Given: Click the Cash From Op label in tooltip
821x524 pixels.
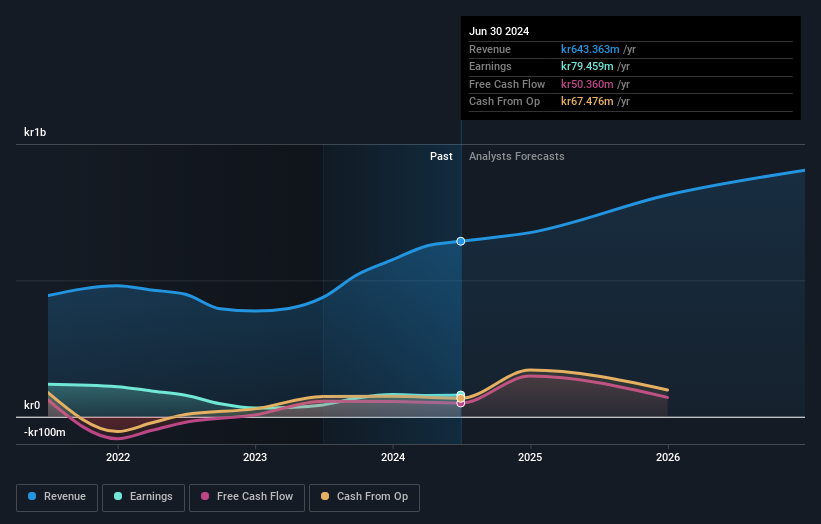Looking at the screenshot, I should click(504, 102).
